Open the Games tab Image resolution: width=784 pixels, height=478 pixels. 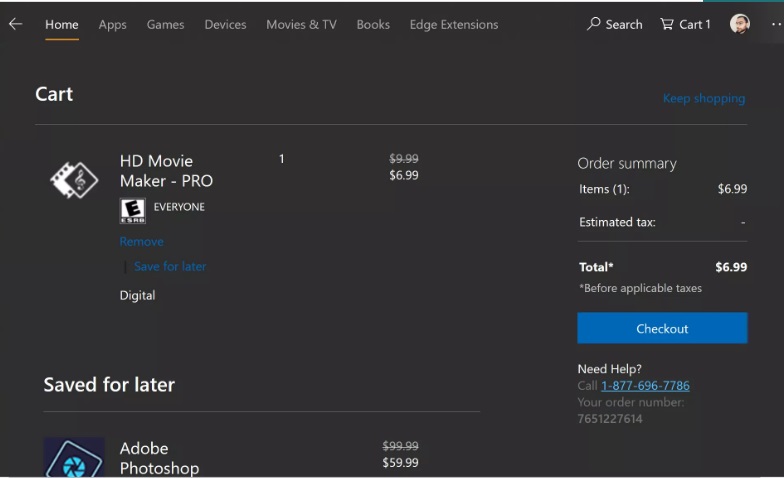coord(165,24)
